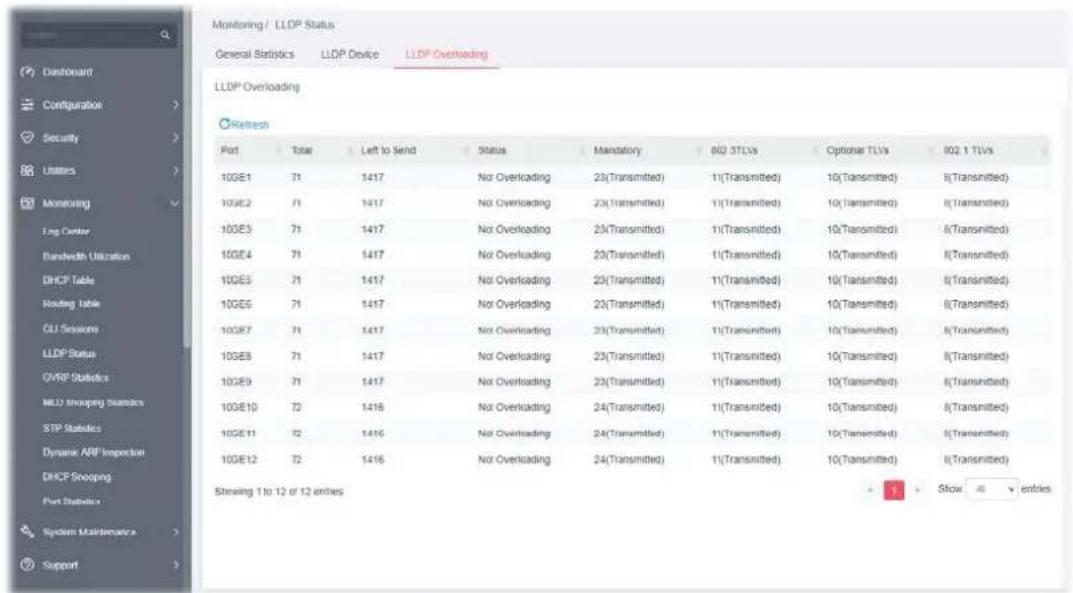Sort by 802.1 TLVs column header
The height and width of the screenshot is (593, 1073).
[994, 150]
